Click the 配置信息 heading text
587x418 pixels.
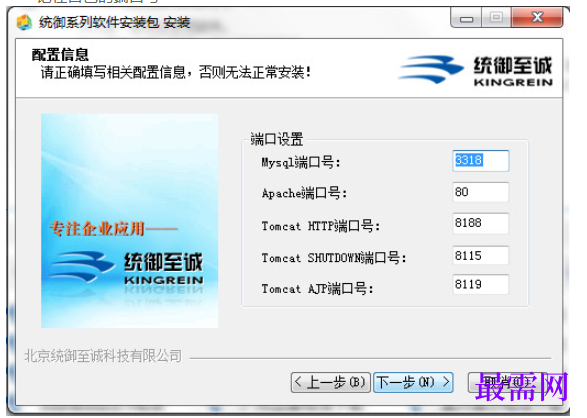tap(60, 55)
